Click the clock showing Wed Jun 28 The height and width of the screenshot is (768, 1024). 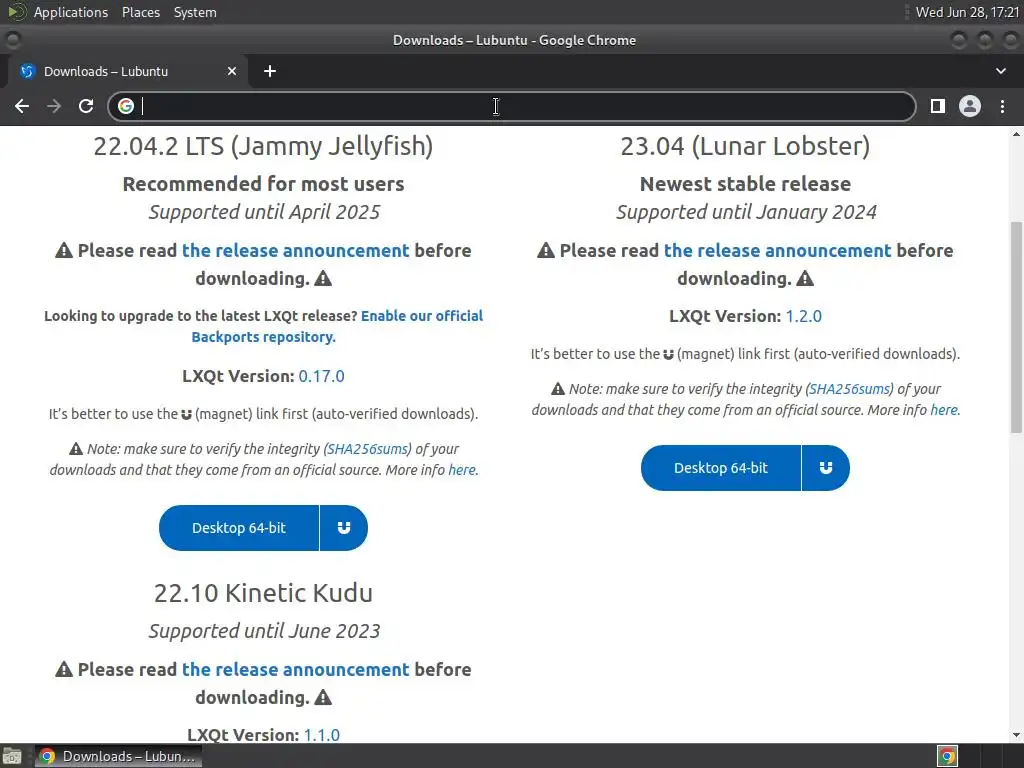pyautogui.click(x=967, y=12)
